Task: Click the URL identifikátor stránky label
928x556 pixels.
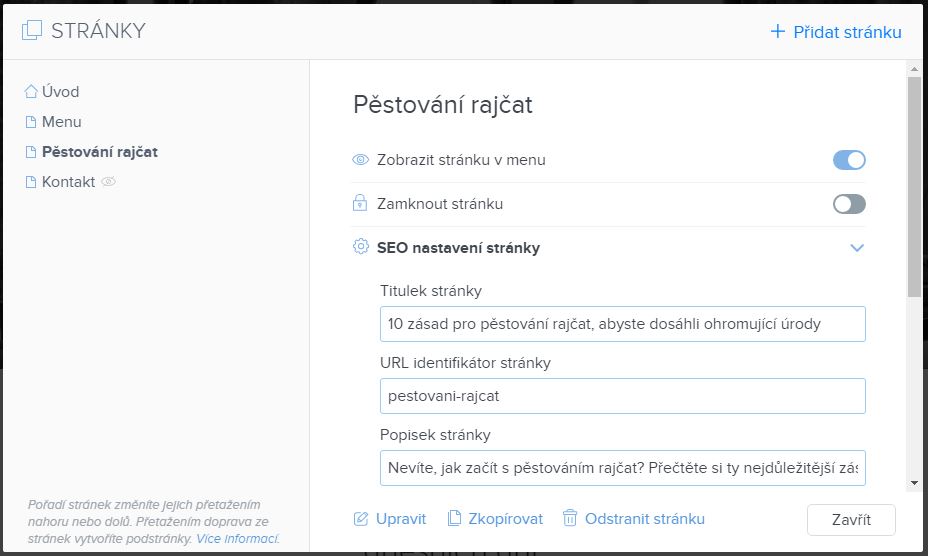Action: point(465,363)
